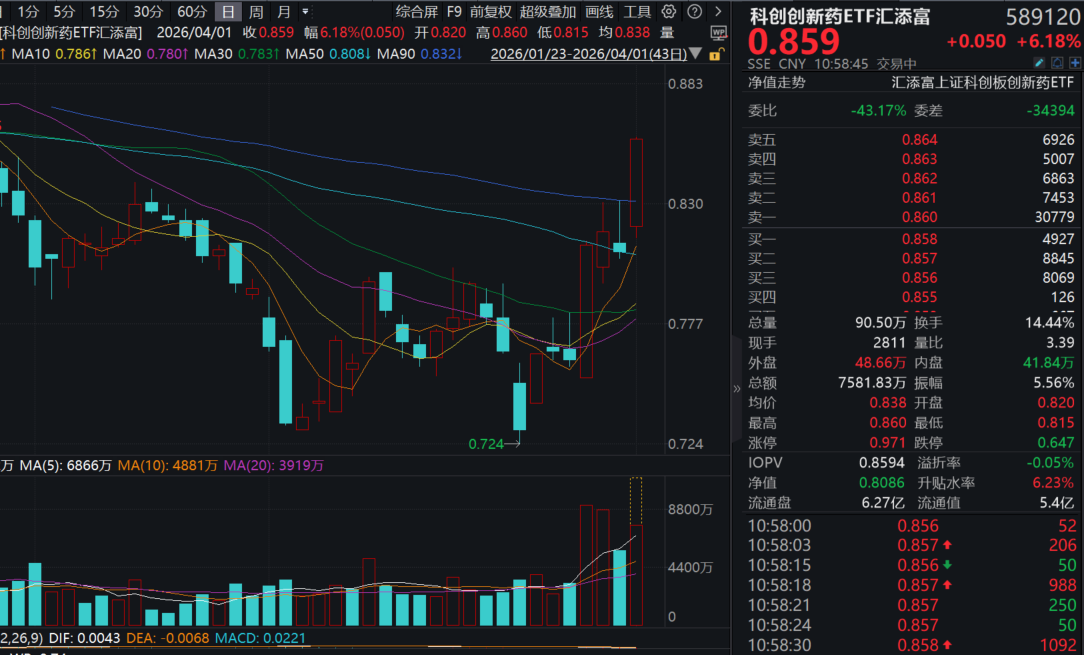Open the 超级叠加 overlay feature
This screenshot has height=655, width=1084.
547,12
